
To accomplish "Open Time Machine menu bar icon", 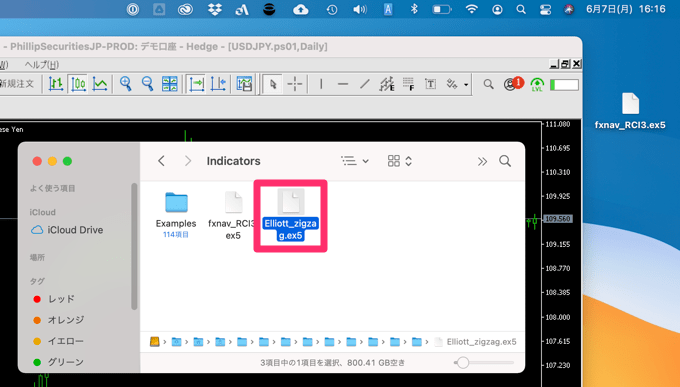I will pyautogui.click(x=332, y=9).
